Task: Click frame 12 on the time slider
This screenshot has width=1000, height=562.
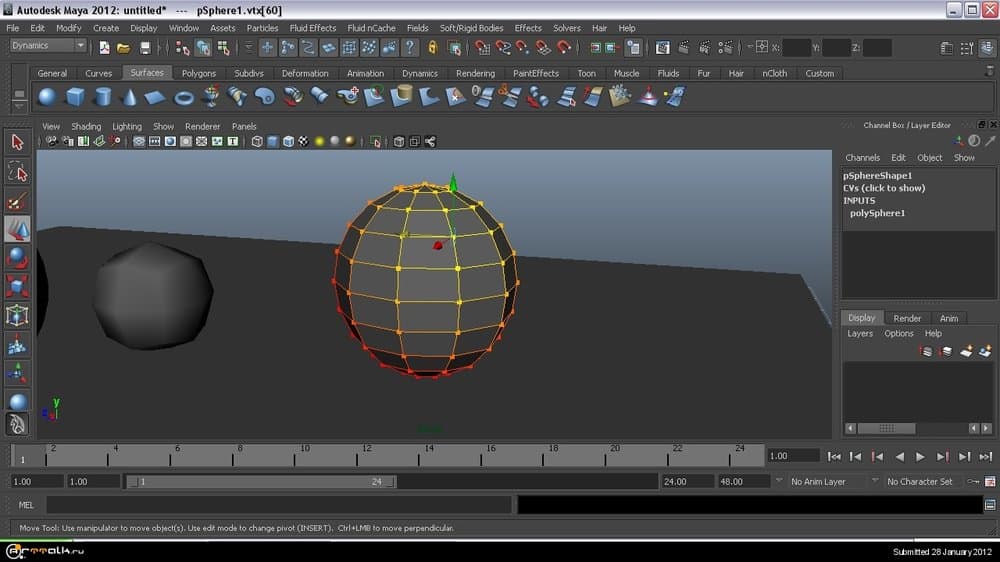Action: [366, 457]
